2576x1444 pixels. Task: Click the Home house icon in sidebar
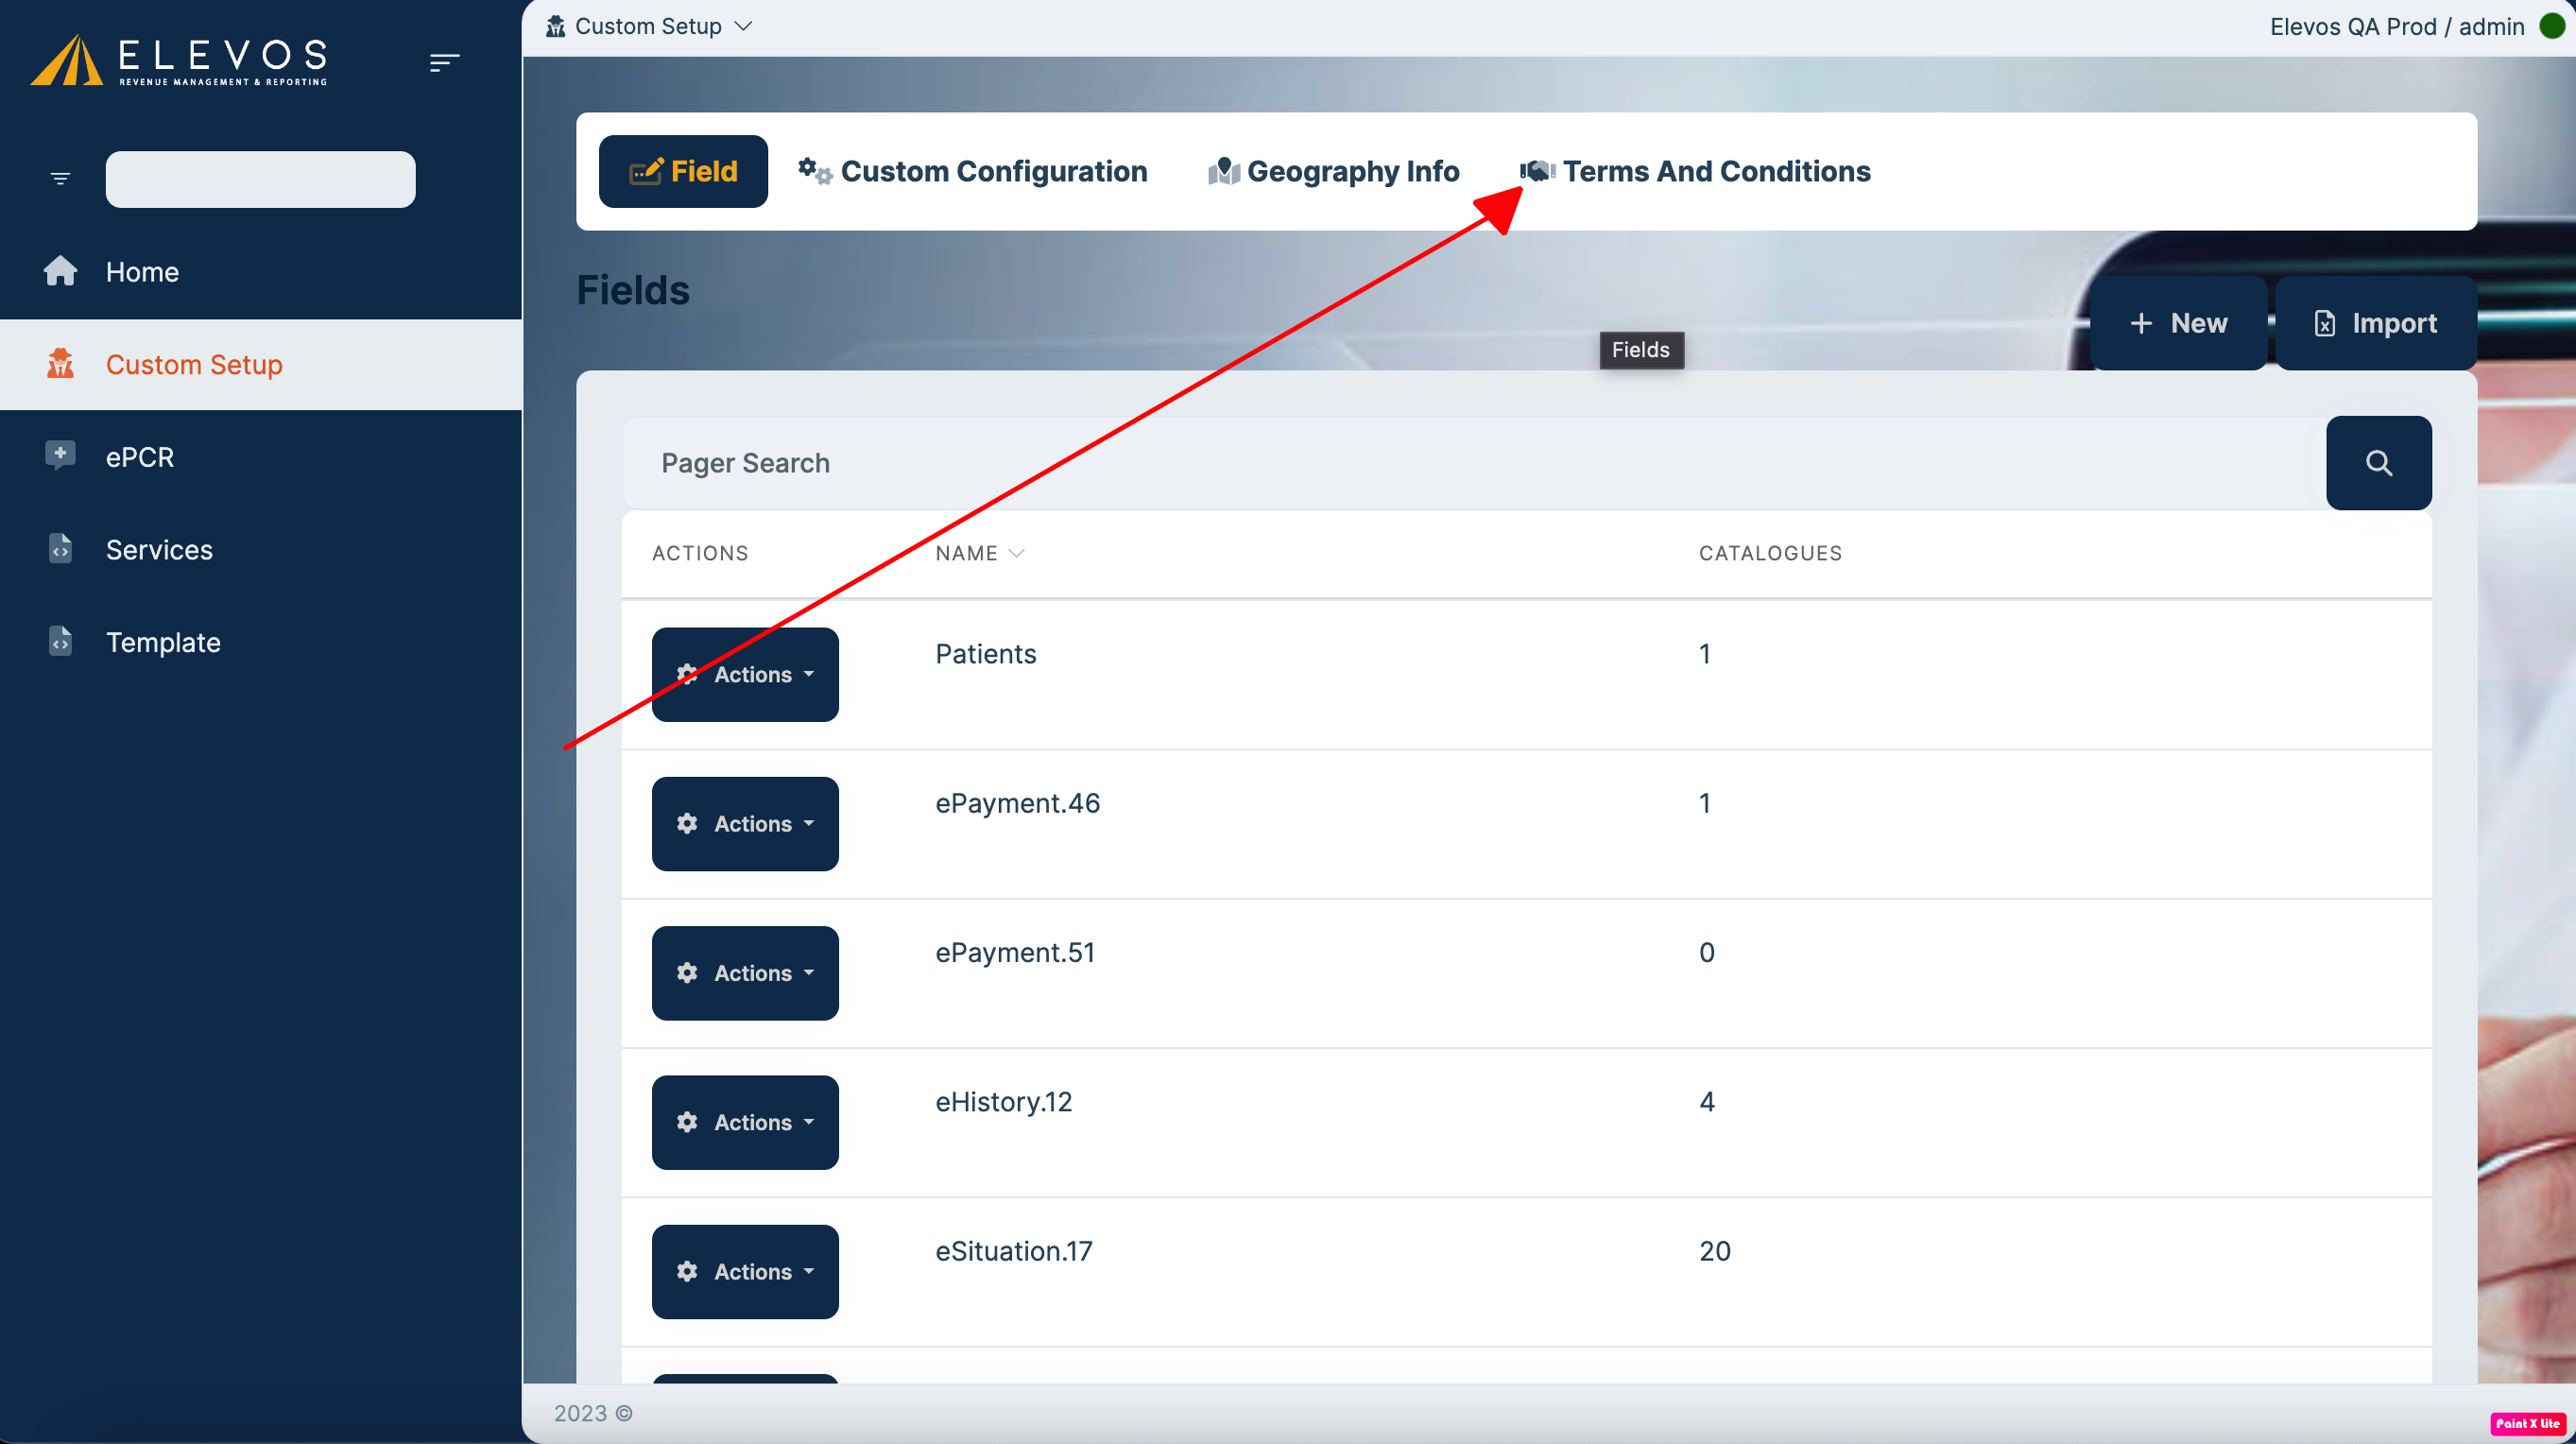(60, 271)
